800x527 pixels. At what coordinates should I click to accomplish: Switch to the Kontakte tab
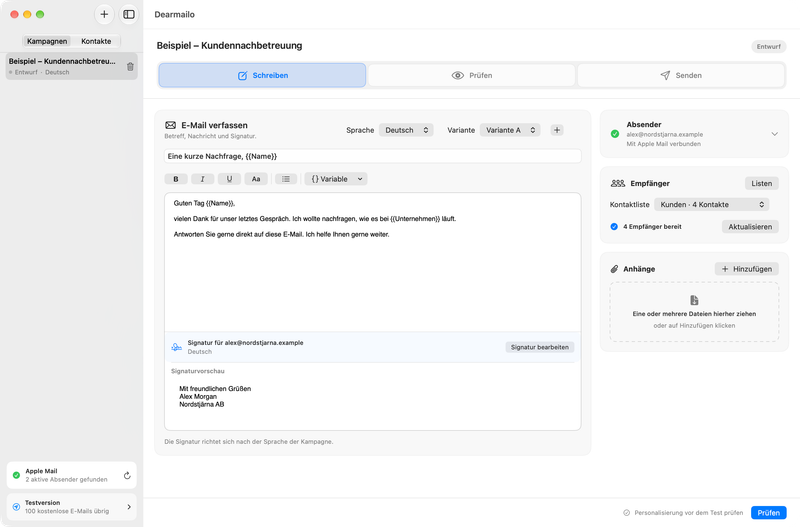(x=96, y=41)
